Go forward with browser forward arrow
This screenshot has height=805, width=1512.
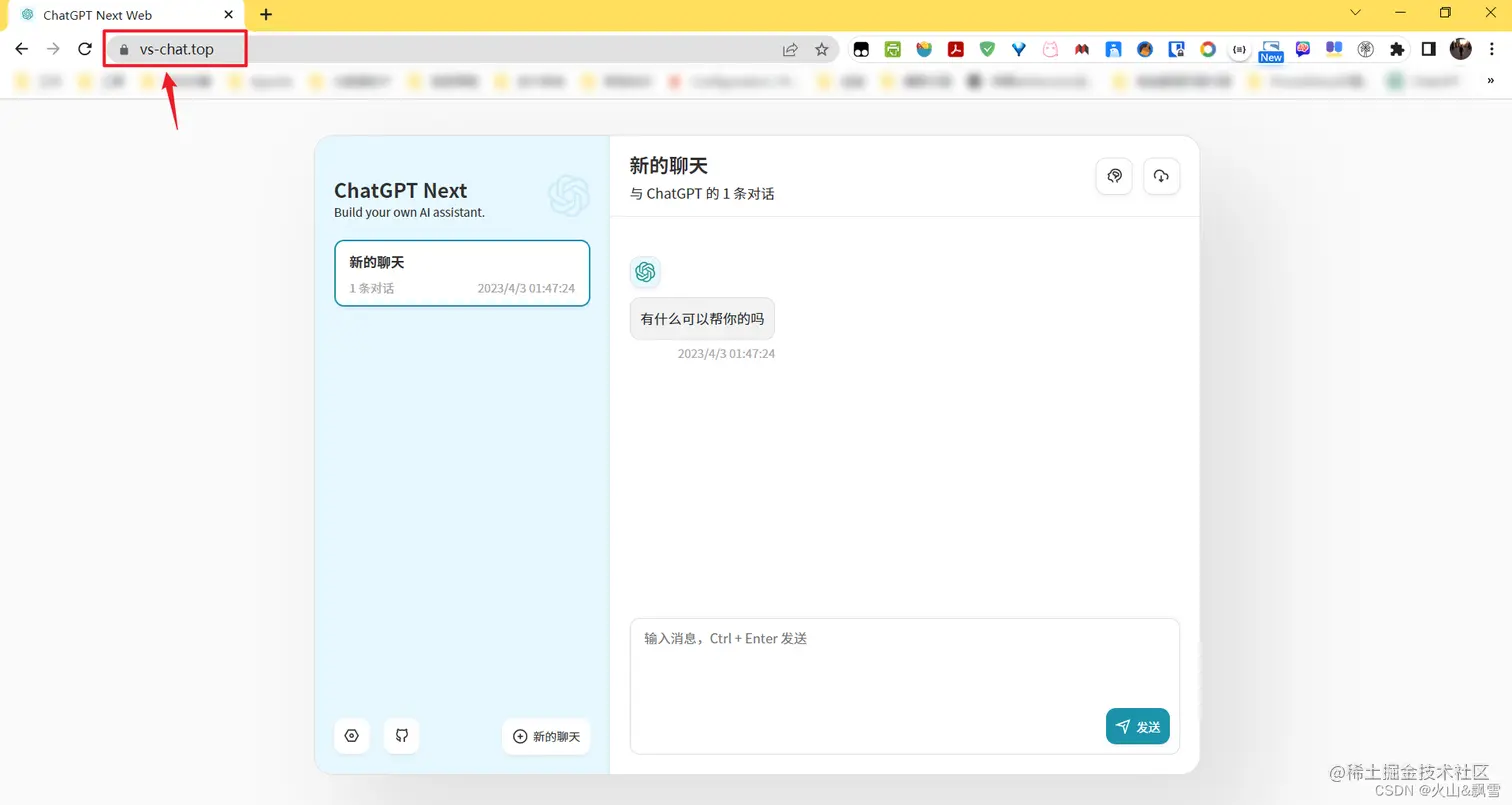coord(54,49)
